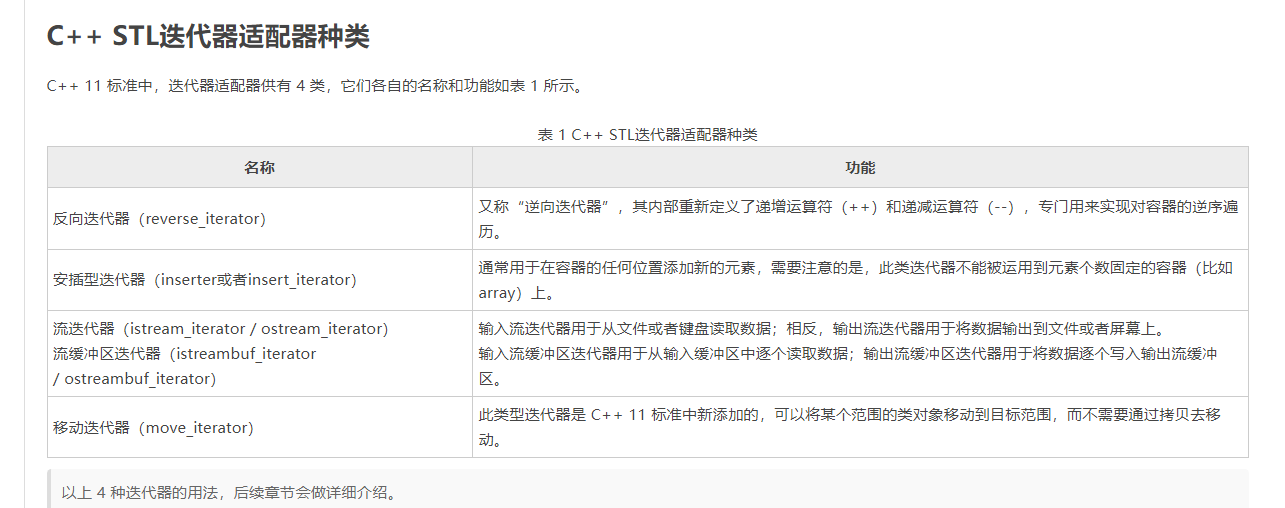Click the "名称" column header

pyautogui.click(x=259, y=168)
